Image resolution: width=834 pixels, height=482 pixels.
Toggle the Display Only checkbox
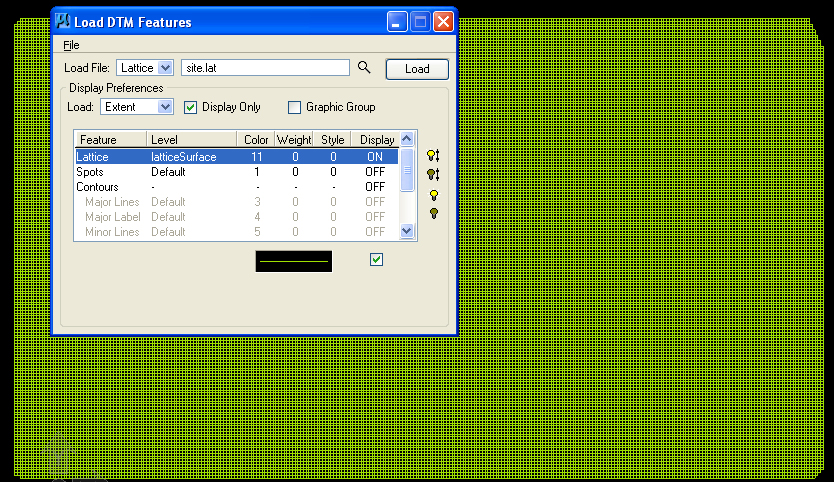190,107
